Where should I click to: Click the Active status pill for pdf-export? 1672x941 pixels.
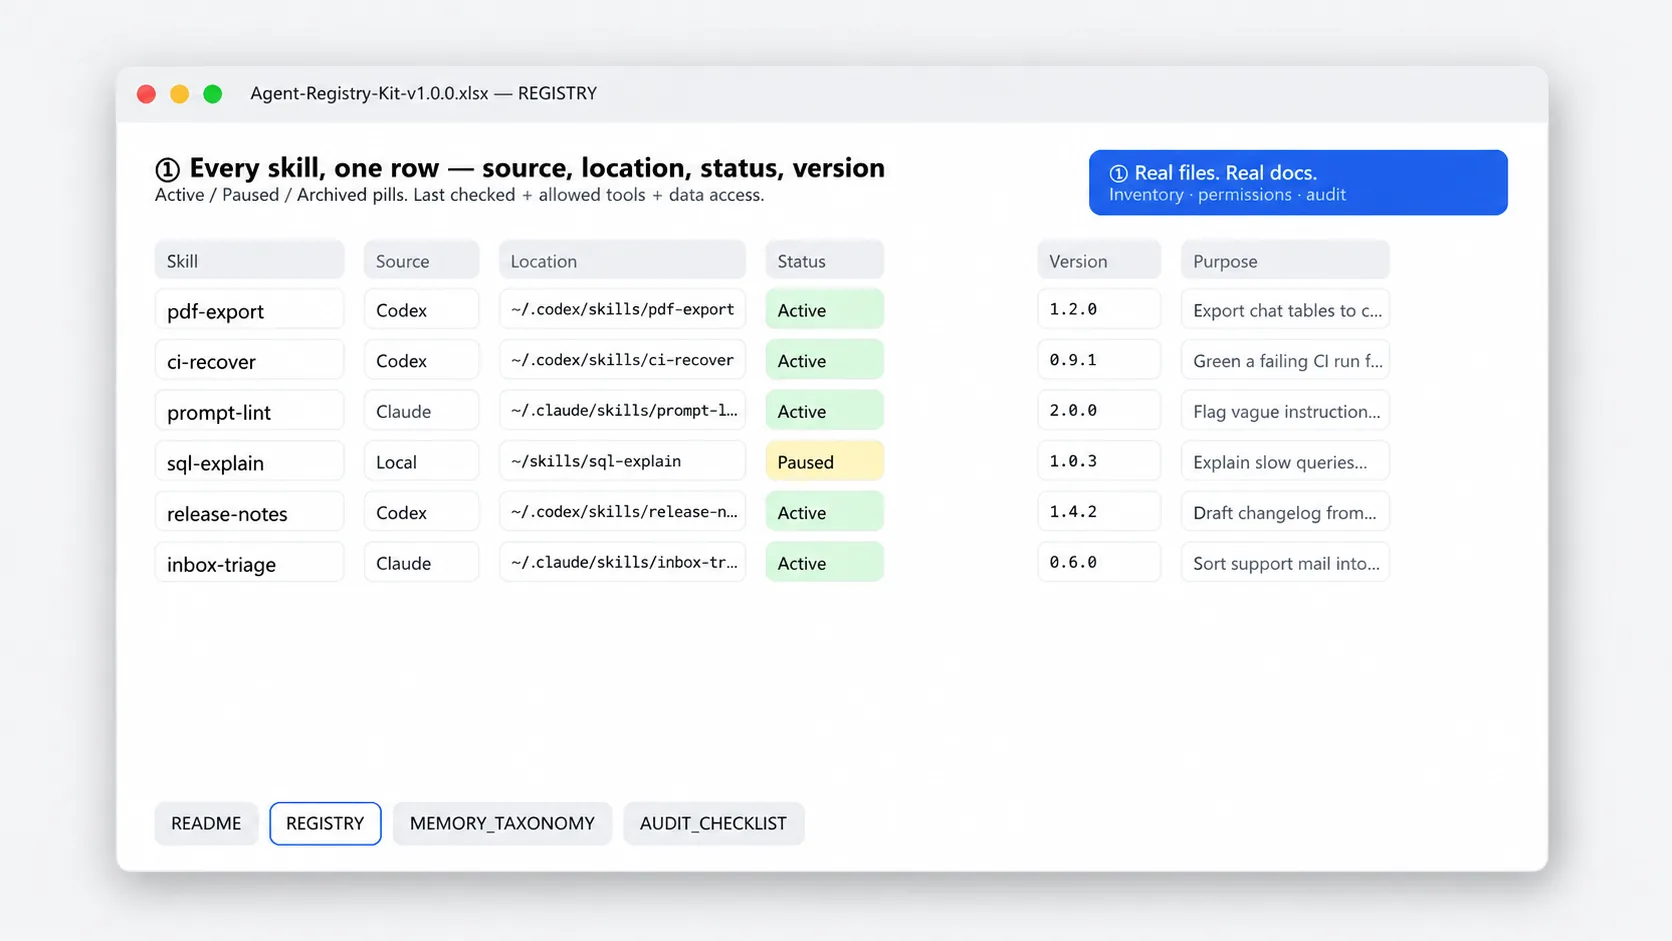click(824, 309)
